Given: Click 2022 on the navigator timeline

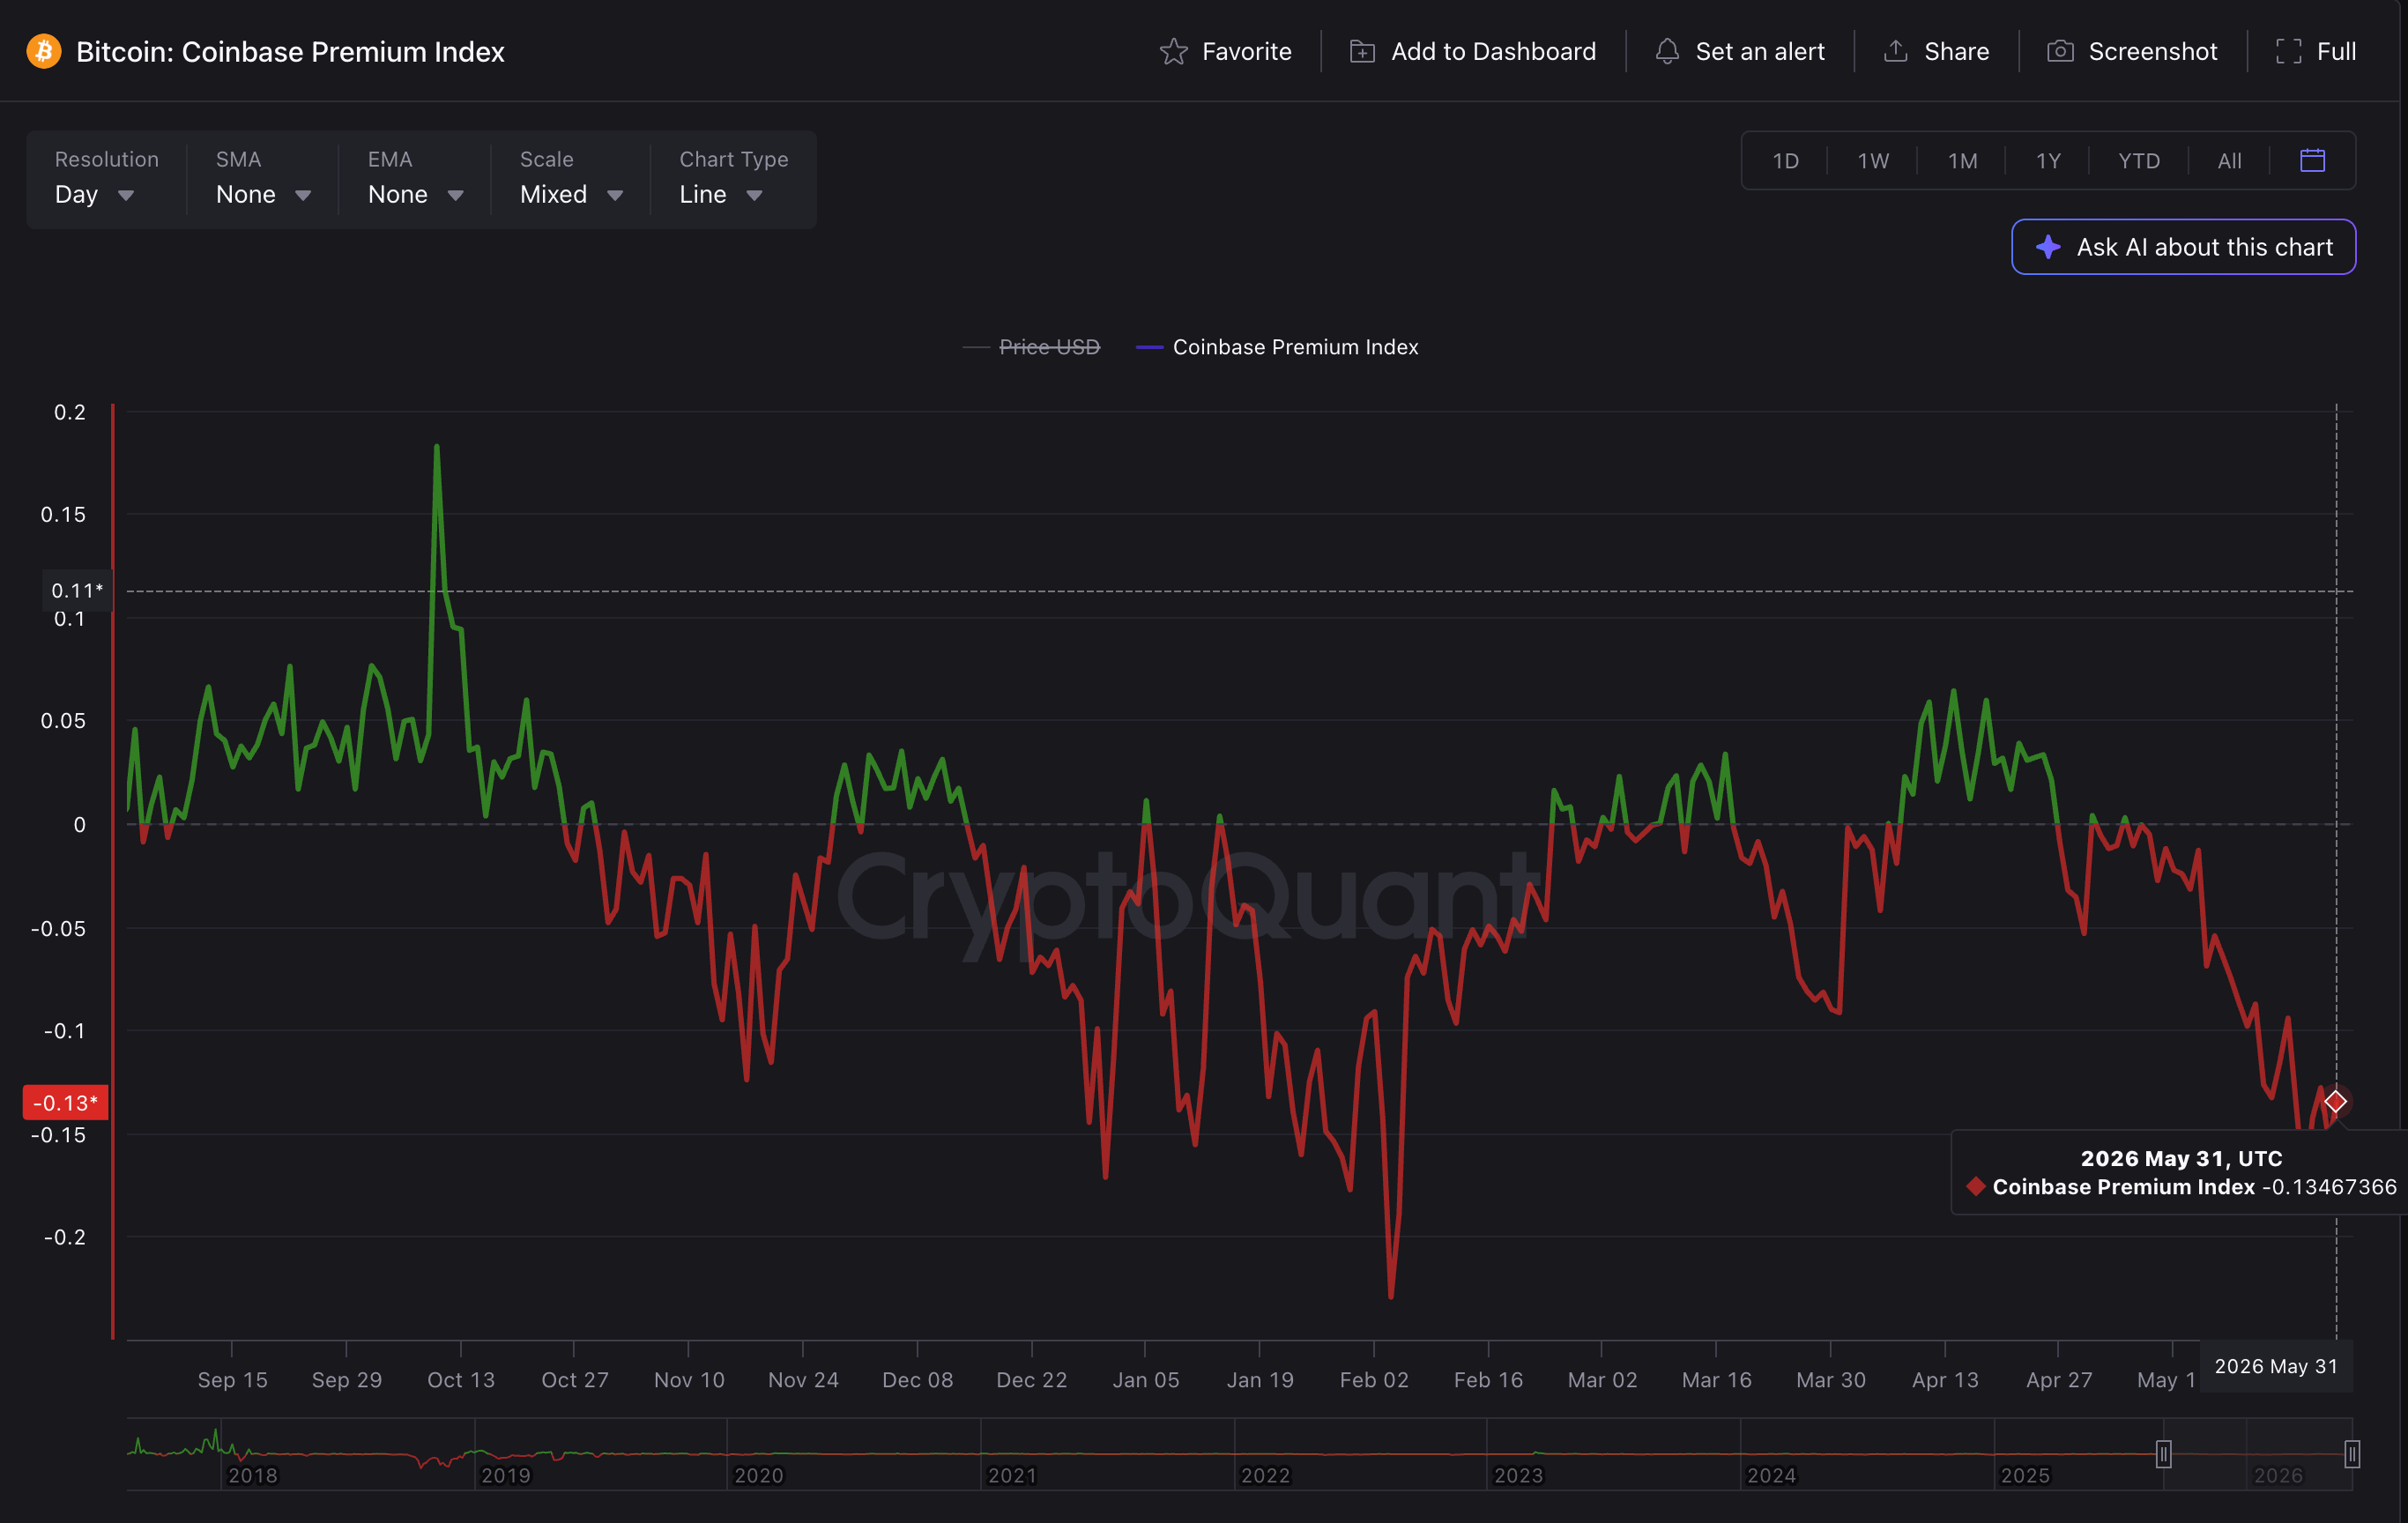Looking at the screenshot, I should tap(1265, 1475).
